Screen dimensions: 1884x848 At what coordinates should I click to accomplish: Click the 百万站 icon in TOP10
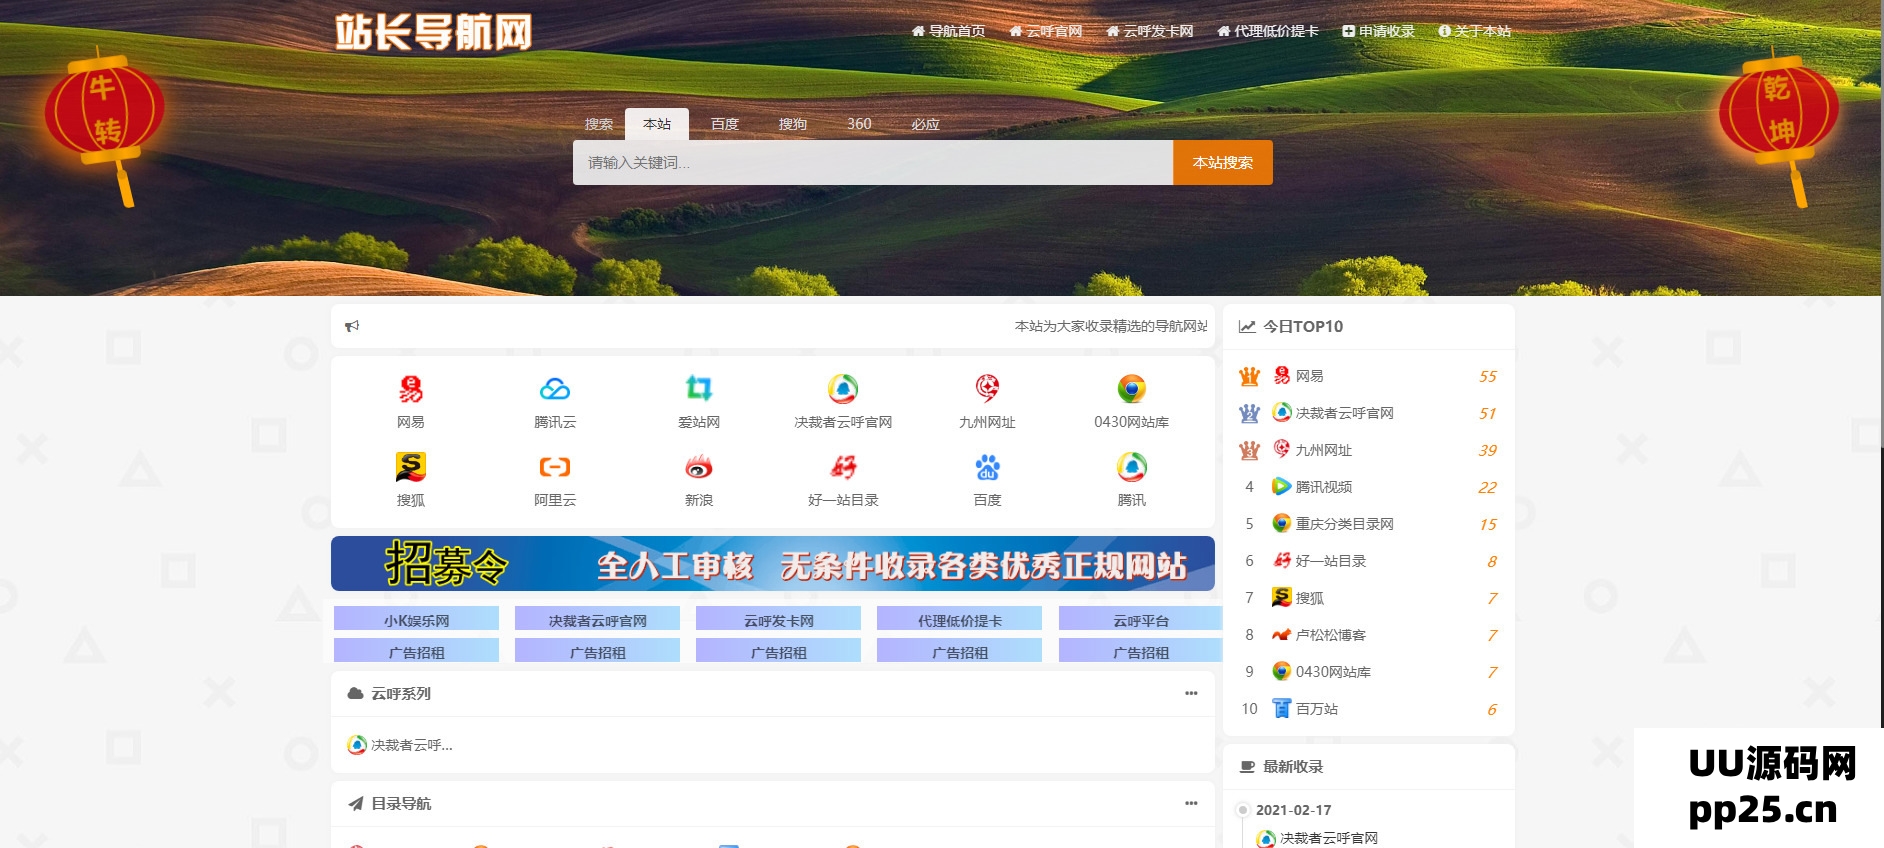coord(1281,709)
